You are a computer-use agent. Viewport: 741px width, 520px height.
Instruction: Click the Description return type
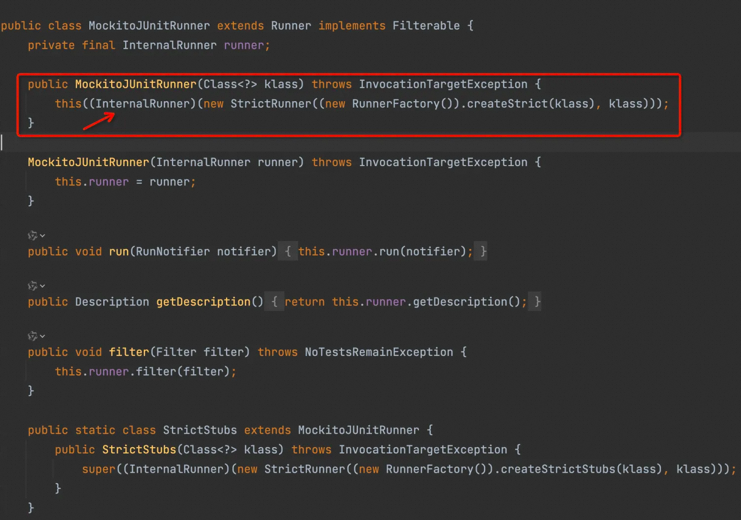[112, 302]
